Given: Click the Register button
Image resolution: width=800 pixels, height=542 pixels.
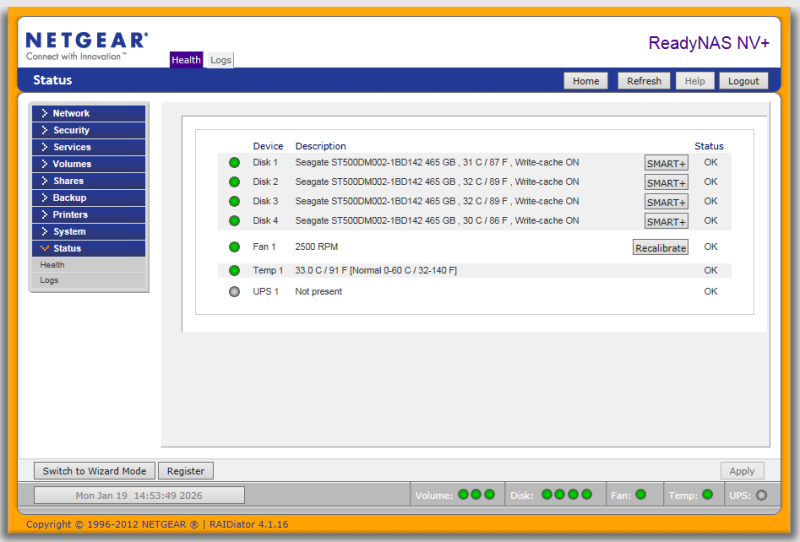Looking at the screenshot, I should click(x=186, y=471).
